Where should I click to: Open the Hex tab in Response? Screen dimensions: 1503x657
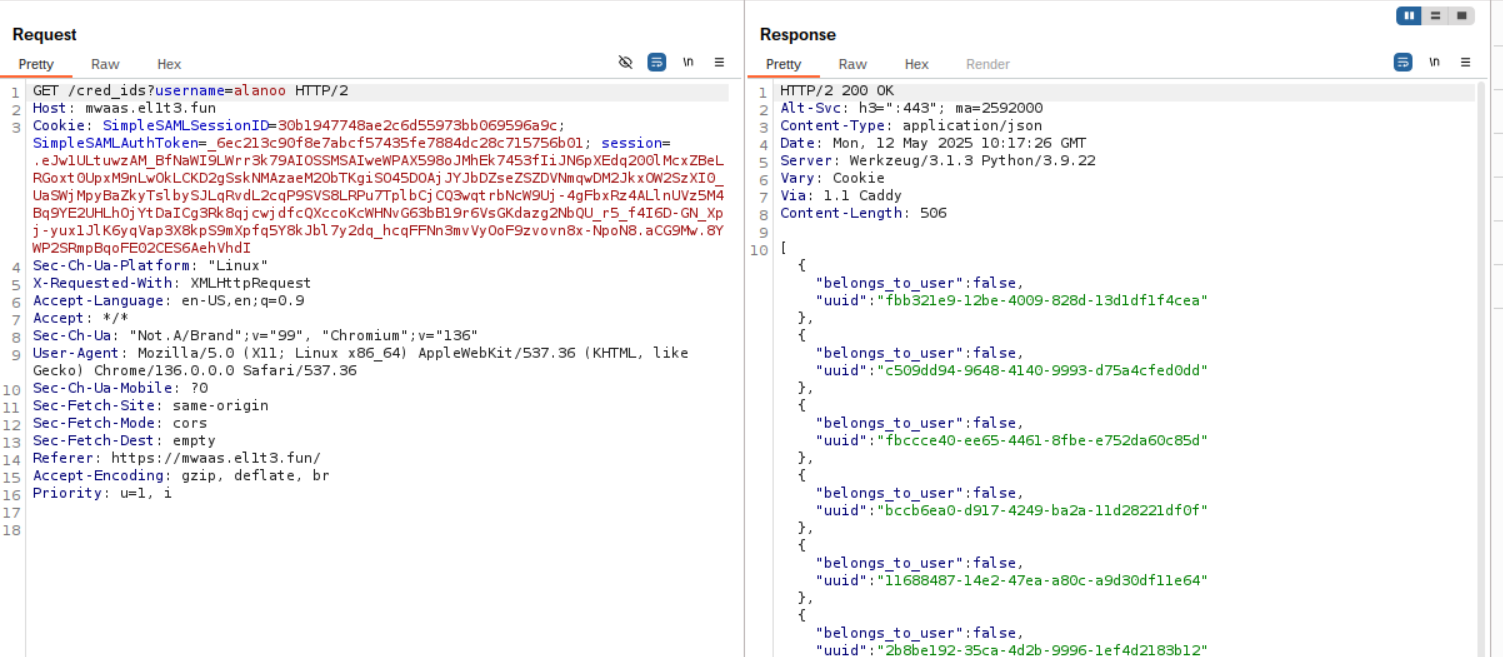(916, 64)
